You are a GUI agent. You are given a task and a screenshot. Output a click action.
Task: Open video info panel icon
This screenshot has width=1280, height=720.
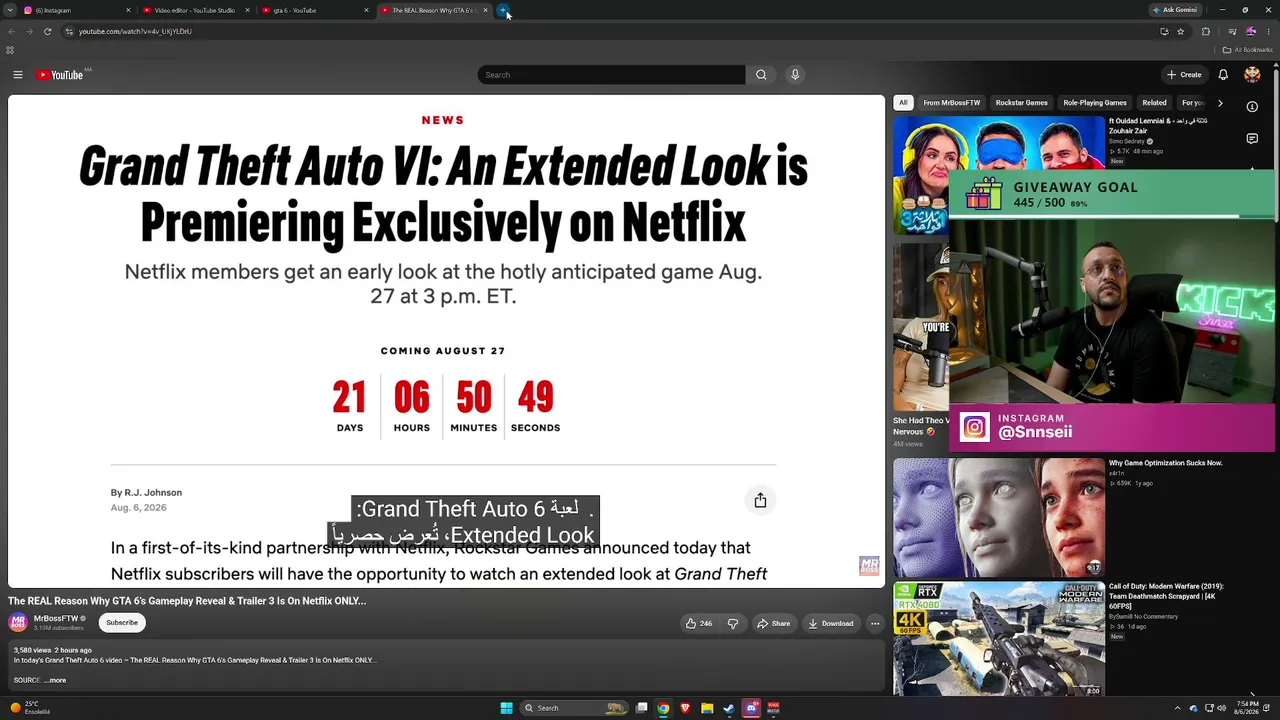tap(1252, 106)
